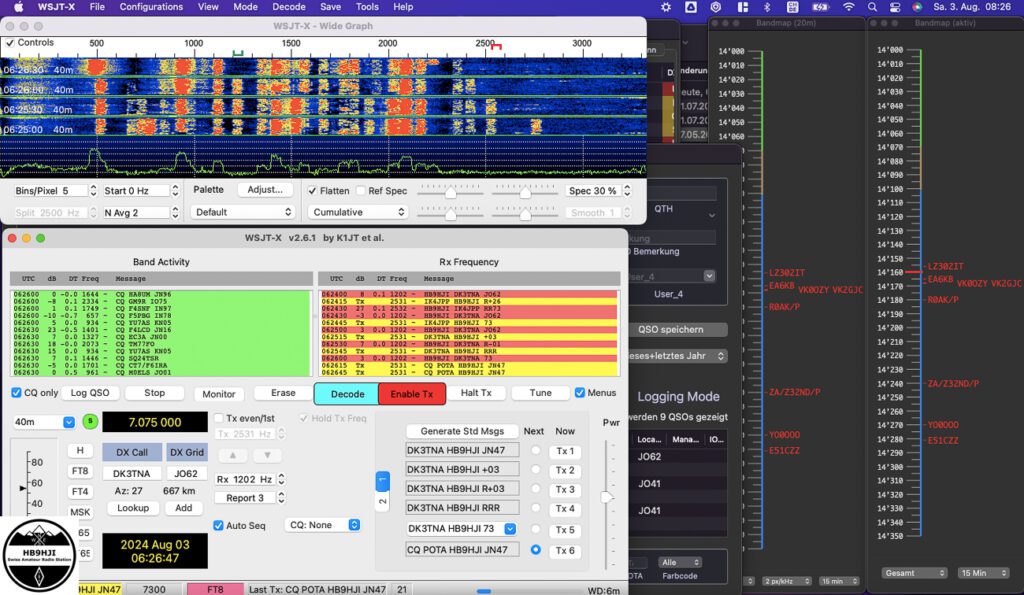Viewport: 1024px width, 595px height.
Task: Open the shield icon in the menu bar
Action: click(716, 7)
